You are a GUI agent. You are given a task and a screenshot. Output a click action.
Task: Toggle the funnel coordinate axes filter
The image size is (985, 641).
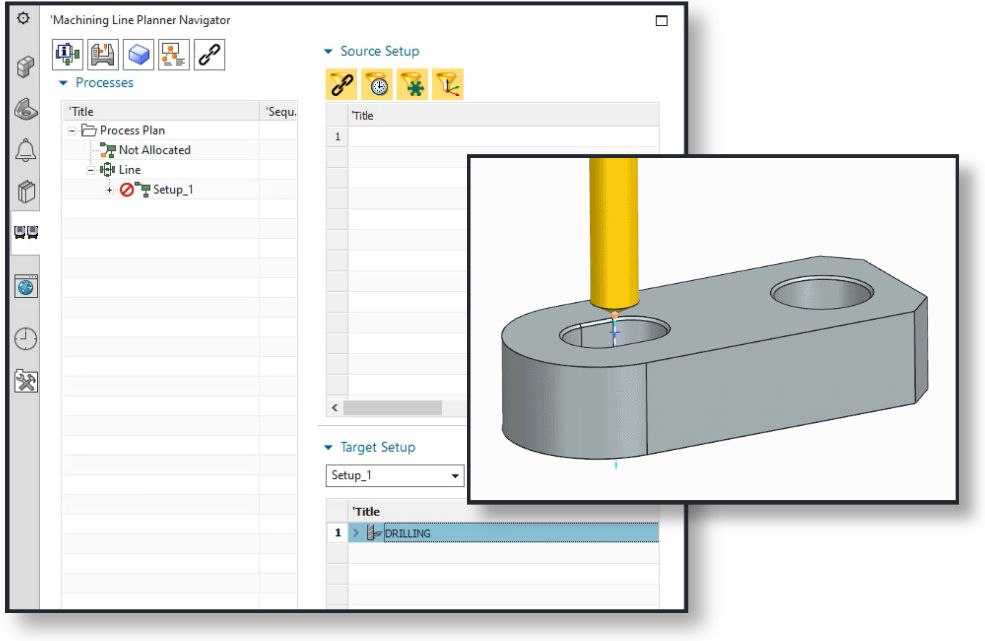coord(446,86)
